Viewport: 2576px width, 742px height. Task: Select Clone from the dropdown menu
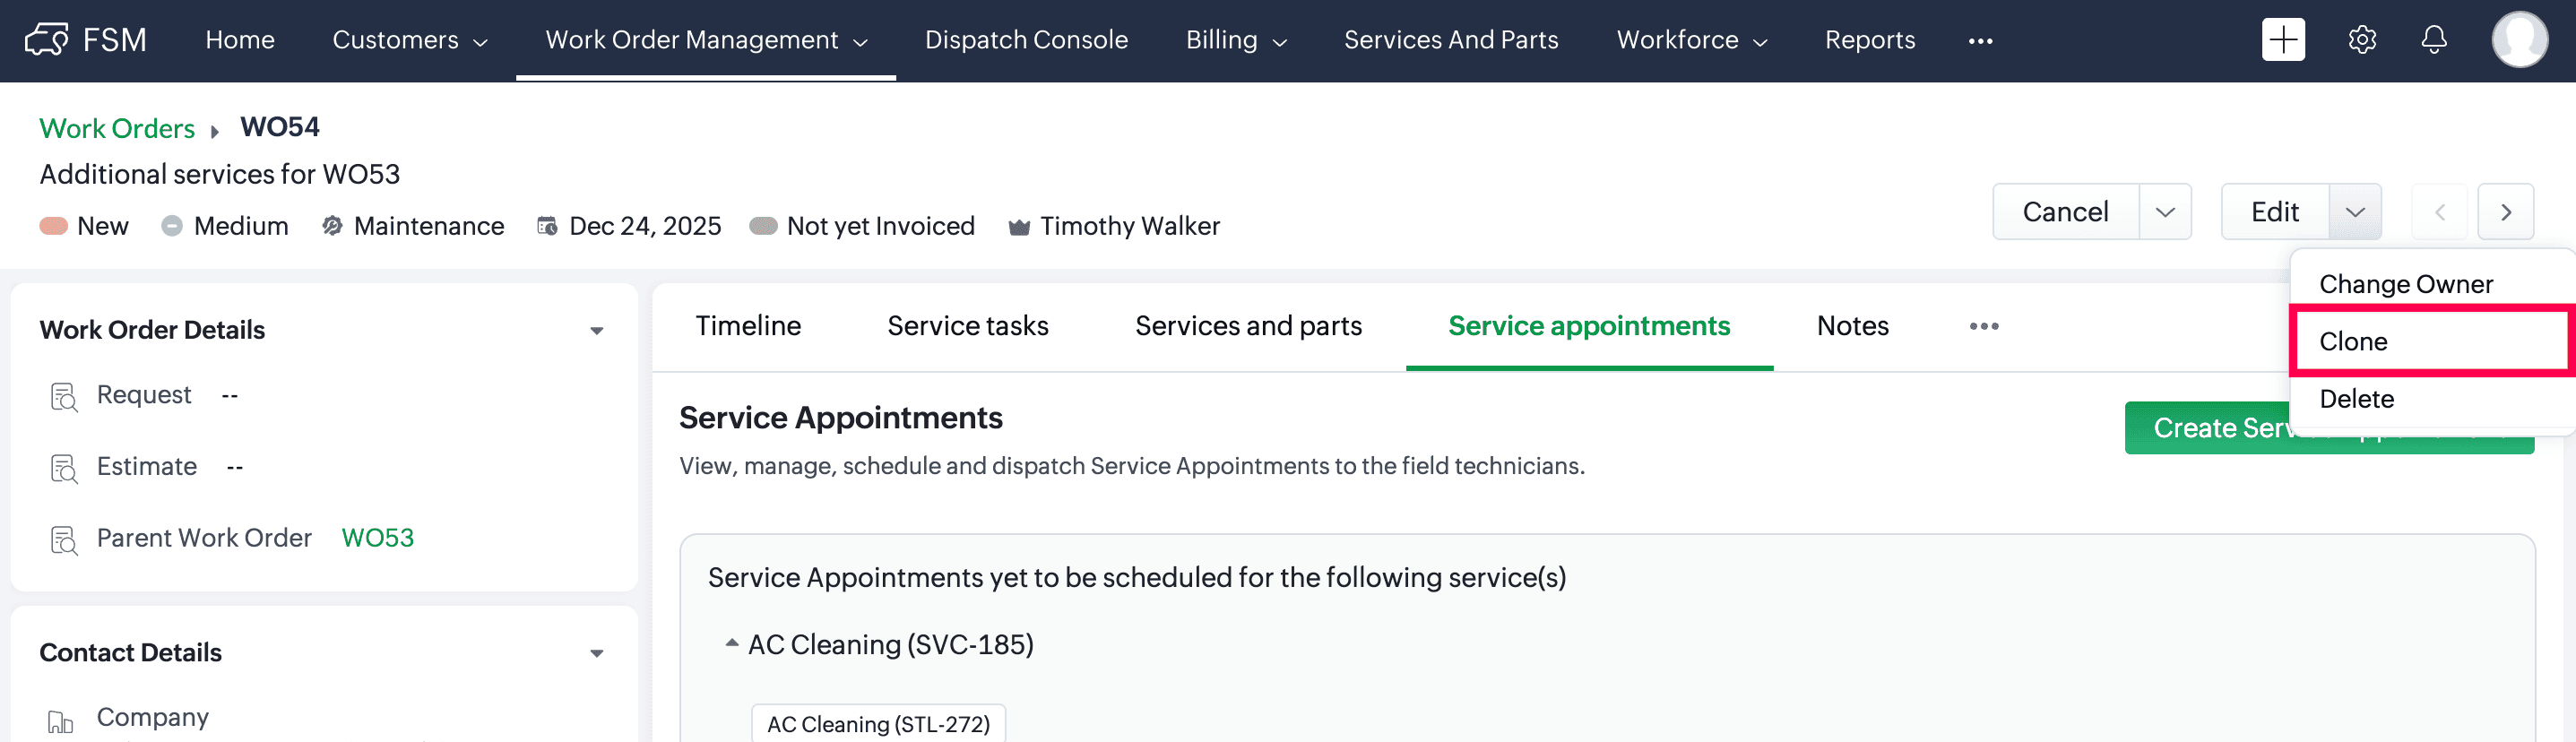[2353, 342]
